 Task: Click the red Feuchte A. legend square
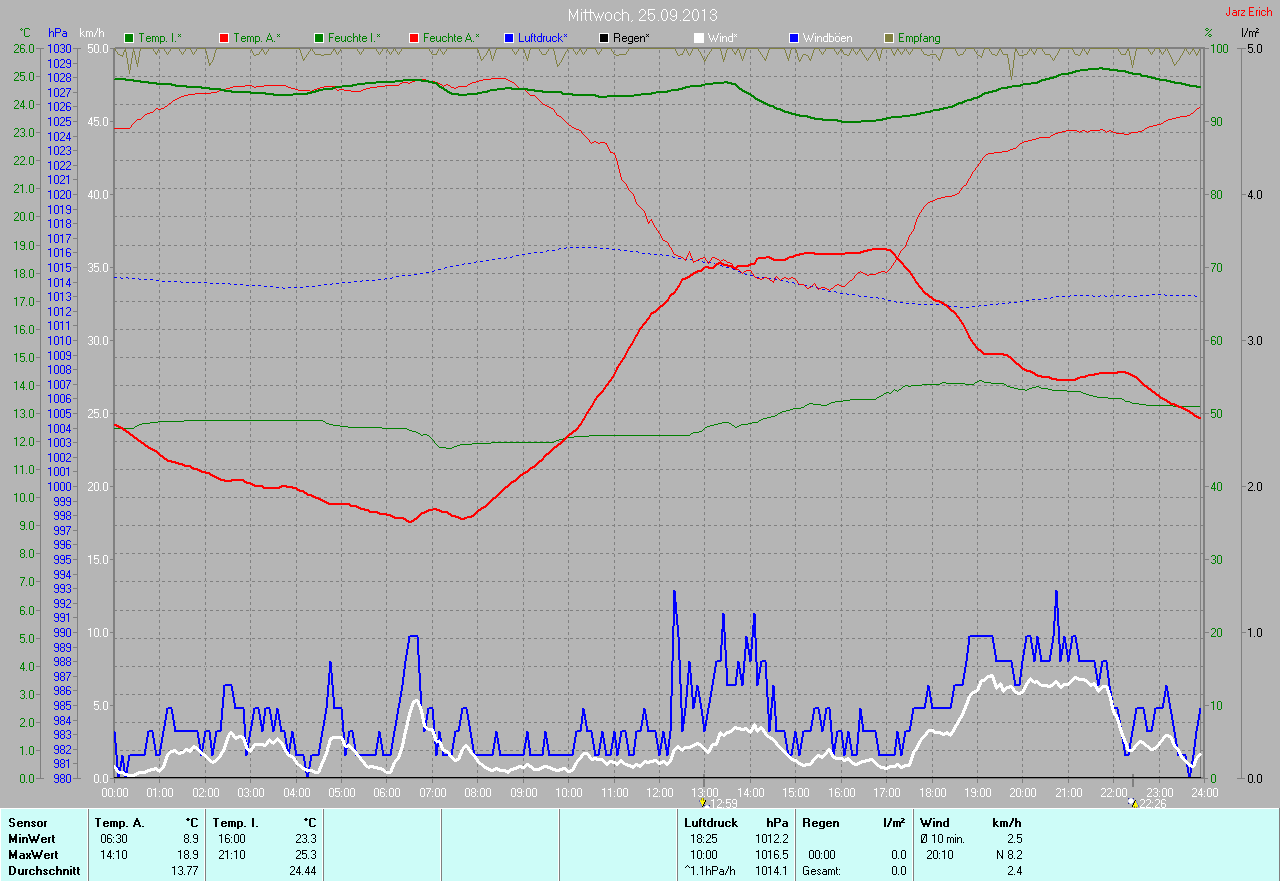(414, 38)
